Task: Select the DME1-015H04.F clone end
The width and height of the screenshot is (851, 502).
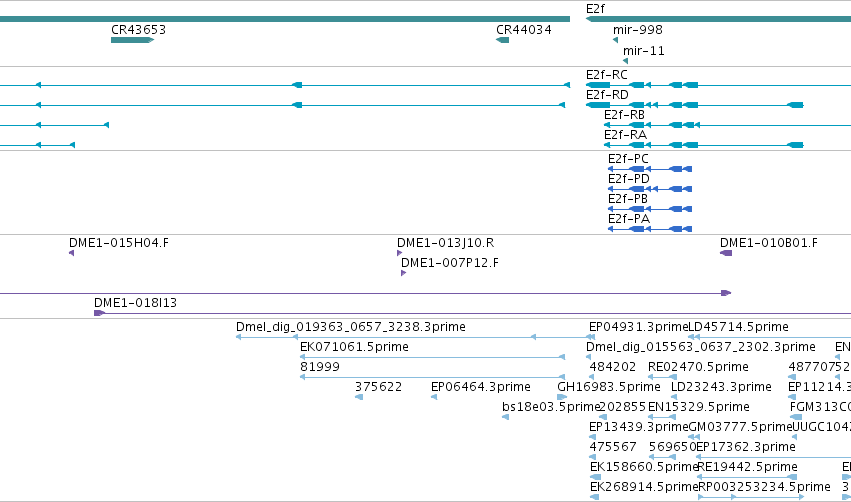Action: tap(72, 253)
